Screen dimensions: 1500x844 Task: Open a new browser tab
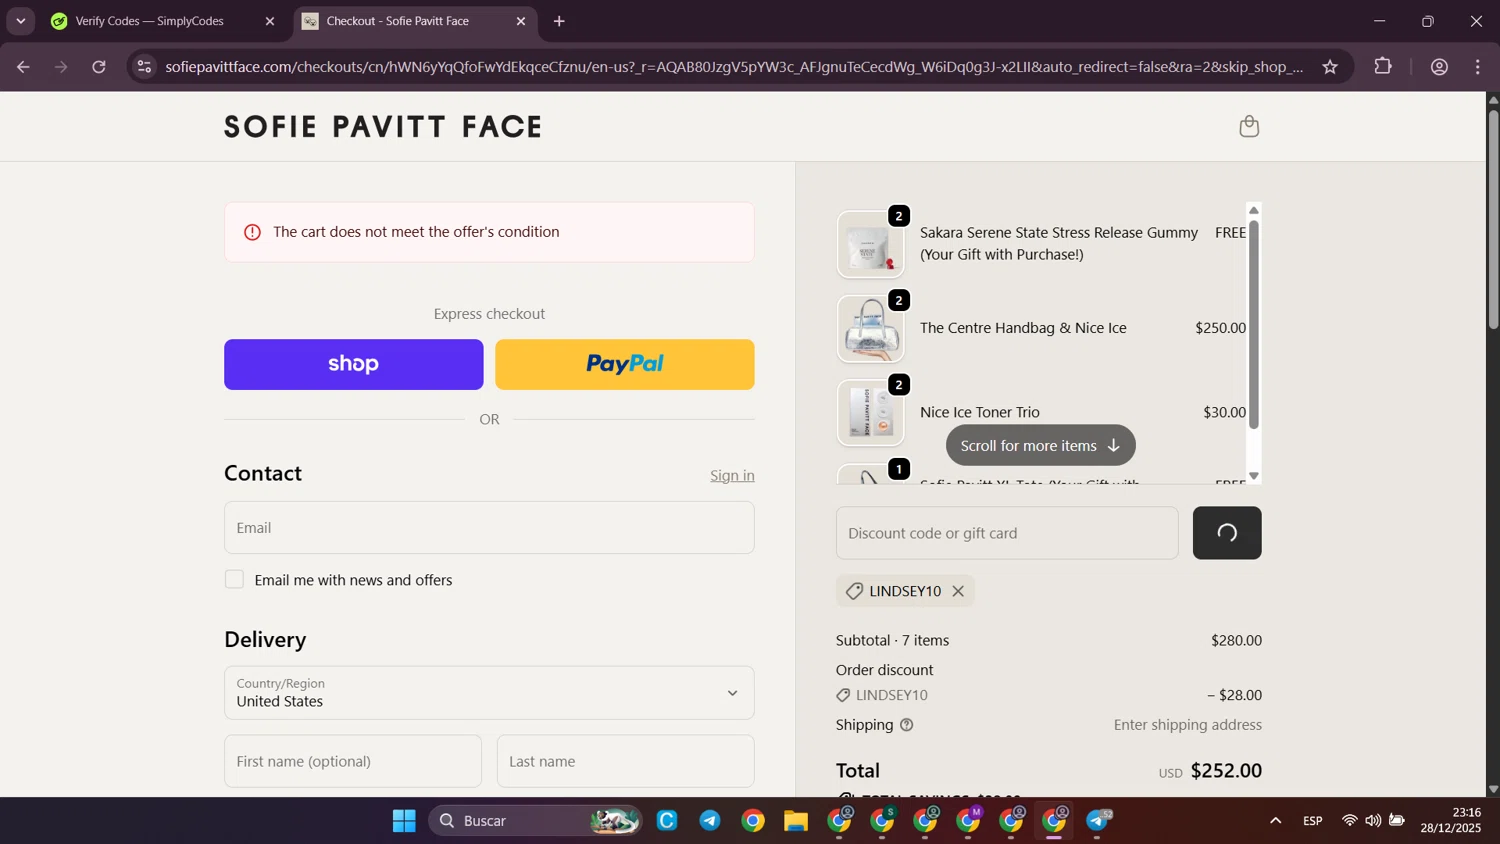tap(559, 21)
